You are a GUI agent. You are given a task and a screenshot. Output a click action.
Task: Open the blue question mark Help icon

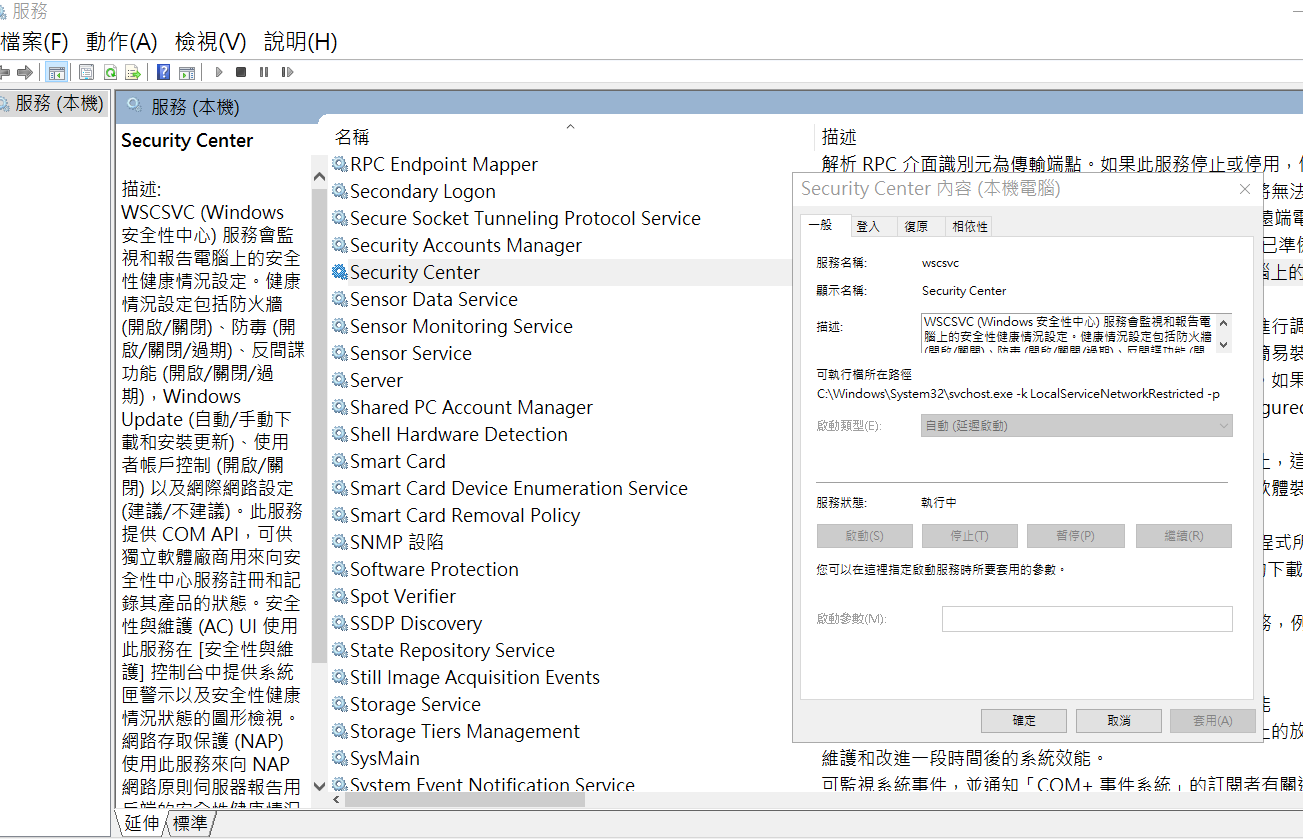163,72
